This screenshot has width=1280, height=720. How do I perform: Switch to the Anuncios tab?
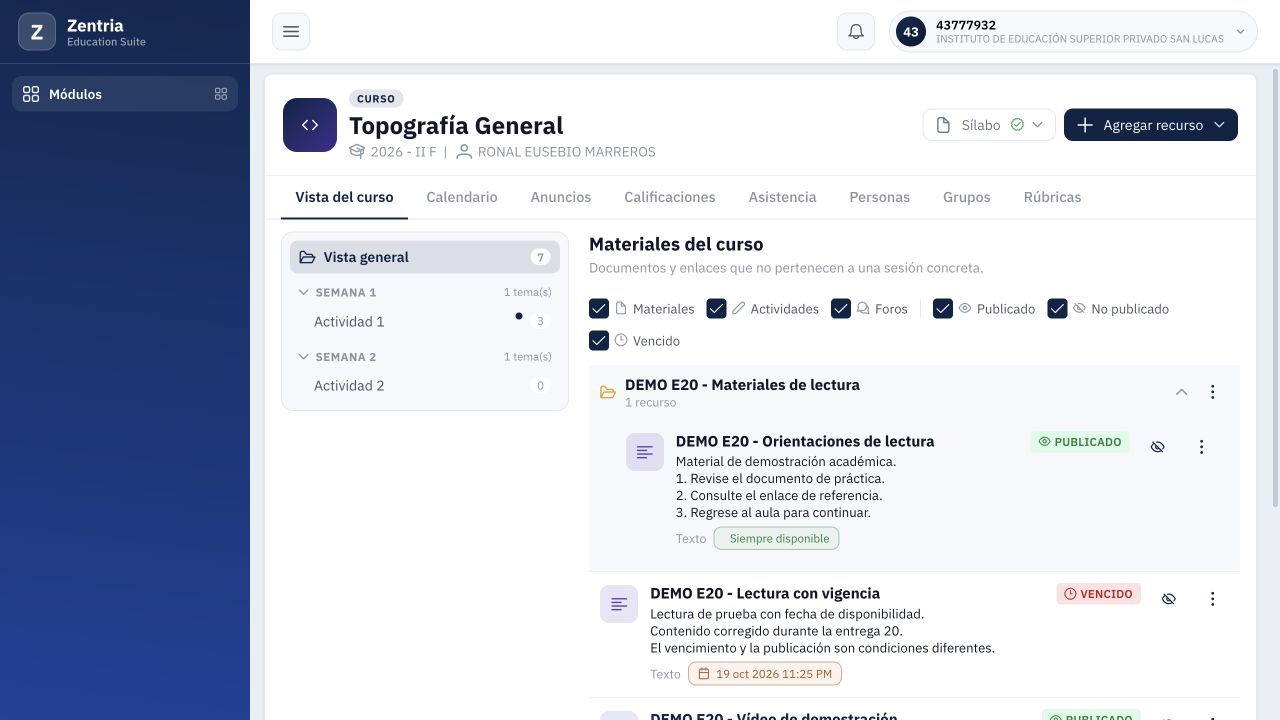[561, 197]
